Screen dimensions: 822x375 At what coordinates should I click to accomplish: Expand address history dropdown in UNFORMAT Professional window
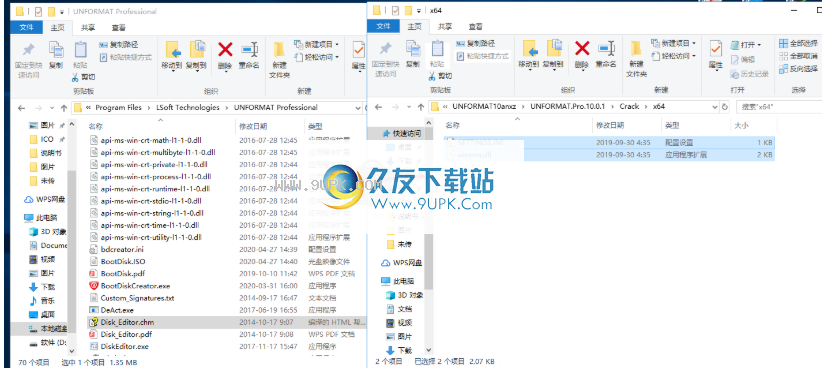(x=359, y=108)
